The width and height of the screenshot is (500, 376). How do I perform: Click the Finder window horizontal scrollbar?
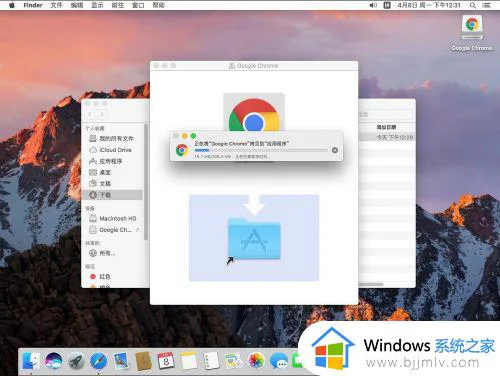[371, 284]
